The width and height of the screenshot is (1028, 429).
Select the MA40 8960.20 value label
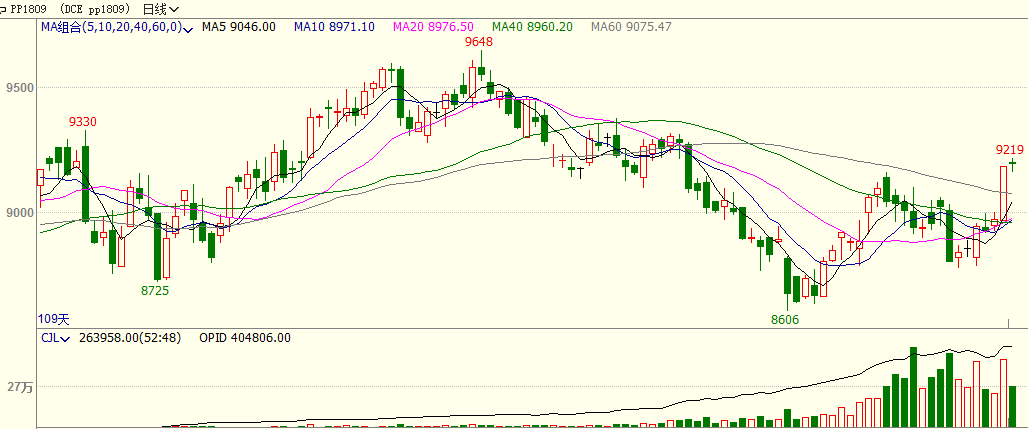[532, 27]
